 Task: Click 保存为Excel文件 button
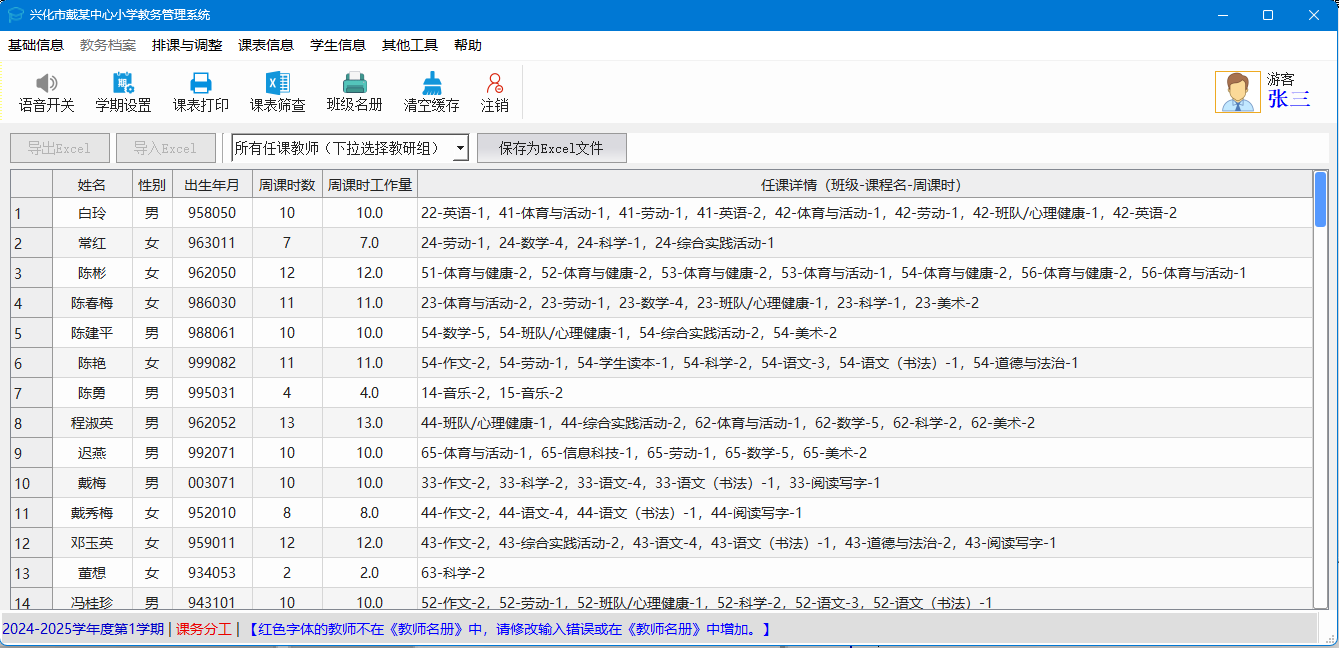click(551, 149)
